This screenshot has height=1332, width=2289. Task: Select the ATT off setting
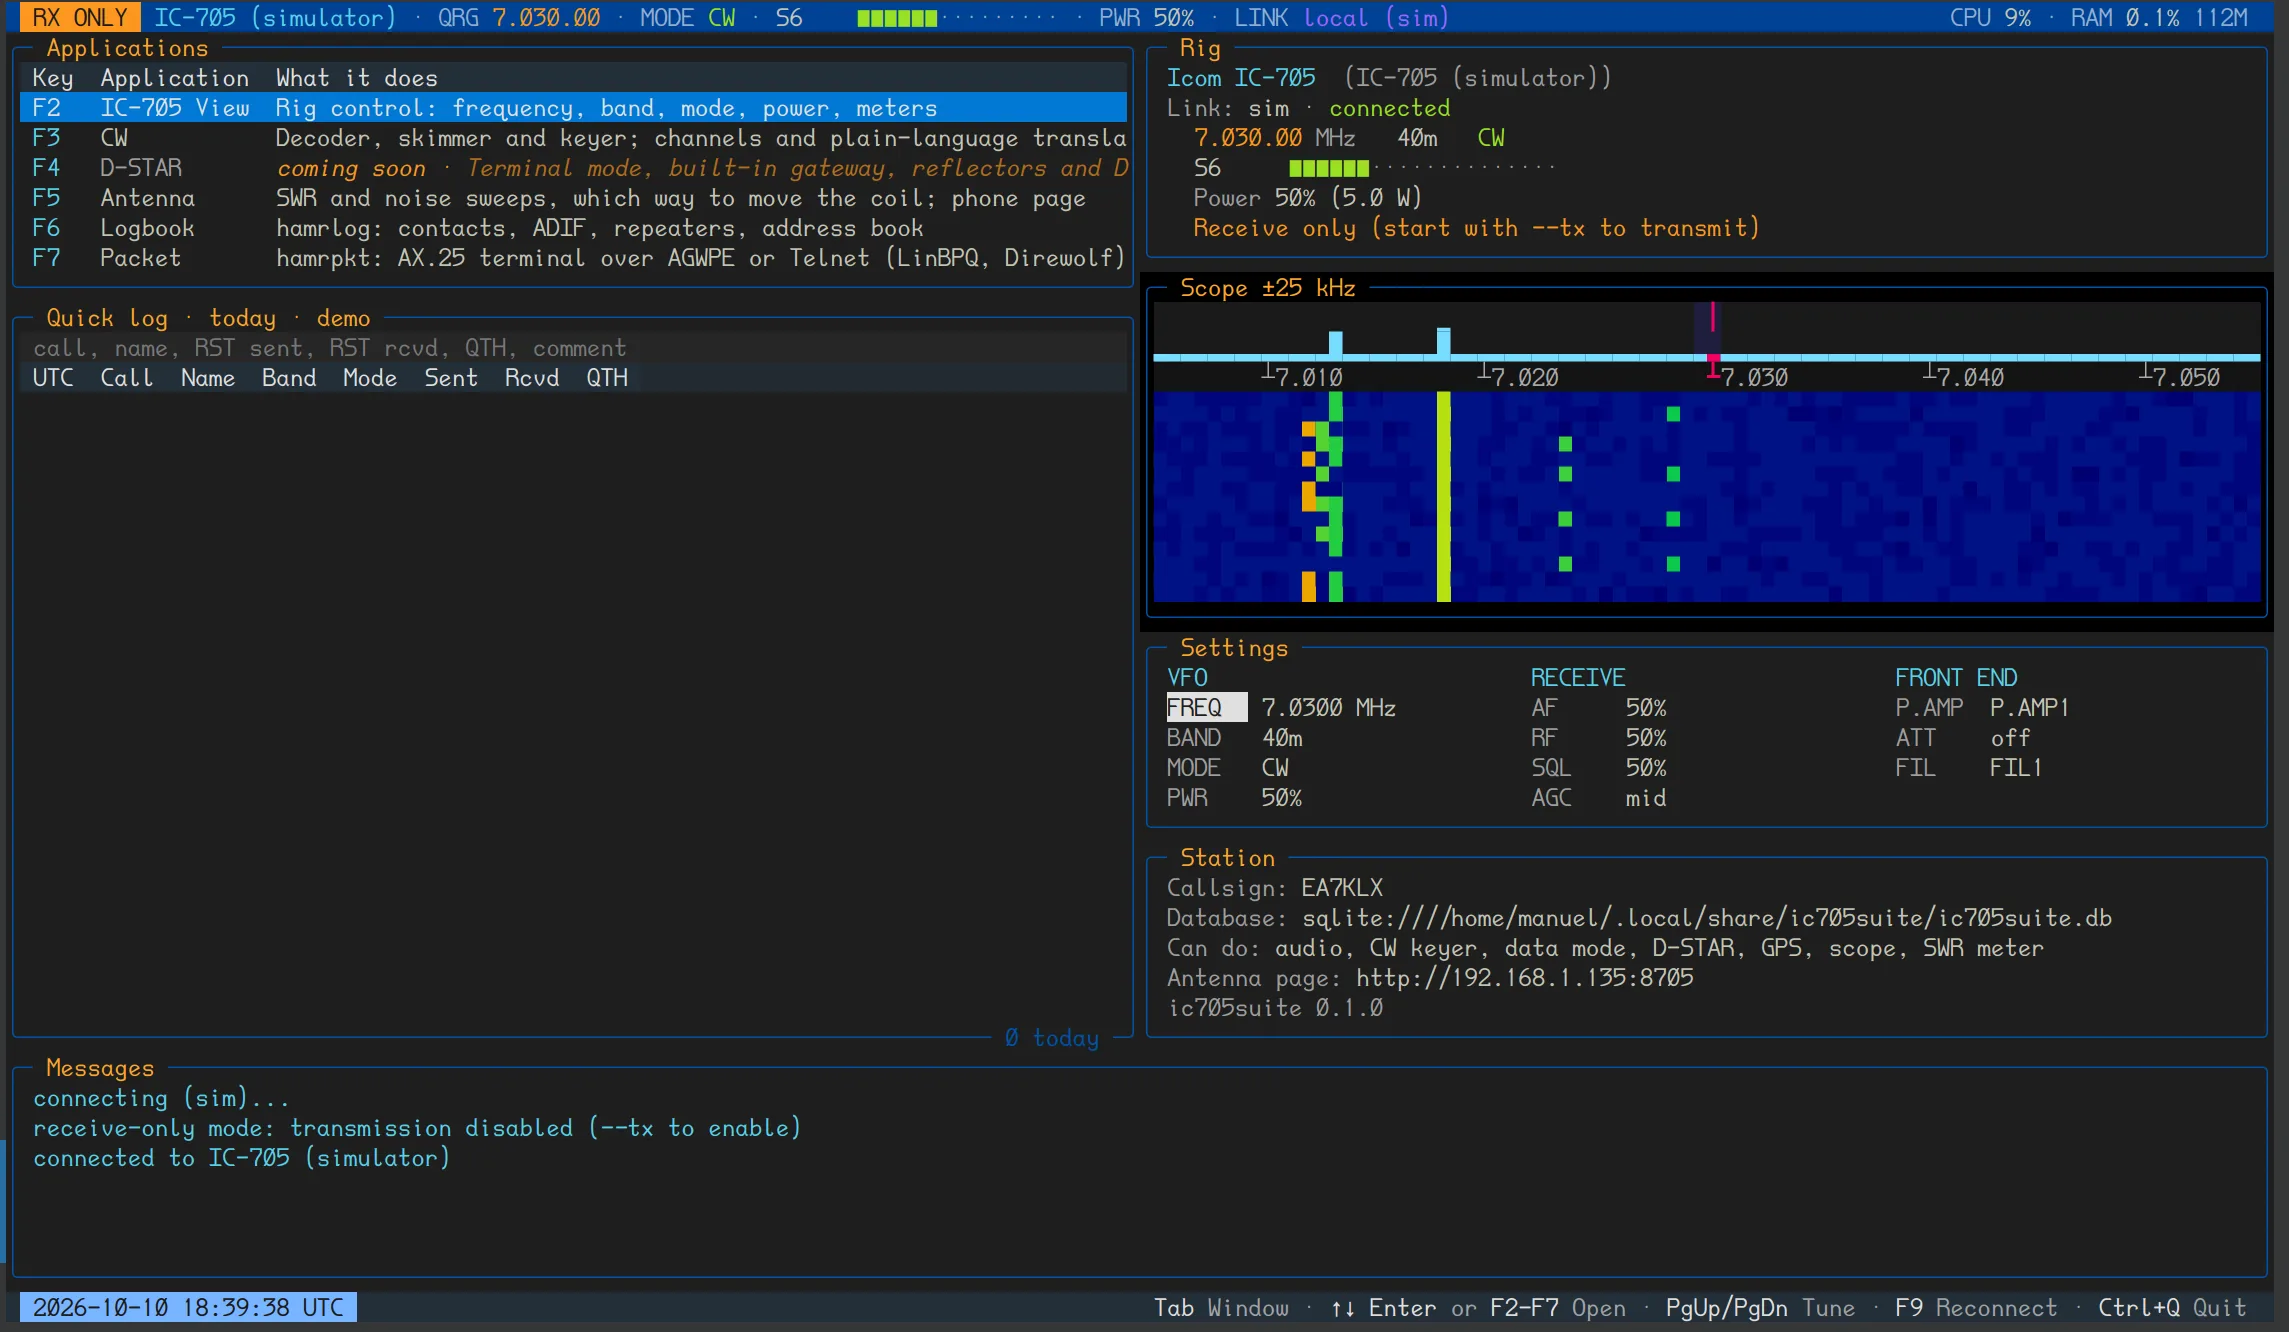[1963, 738]
